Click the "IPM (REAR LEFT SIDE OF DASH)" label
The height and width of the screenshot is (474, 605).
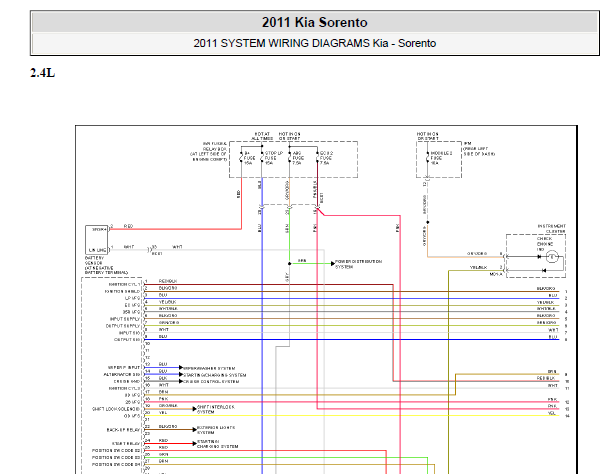478,149
